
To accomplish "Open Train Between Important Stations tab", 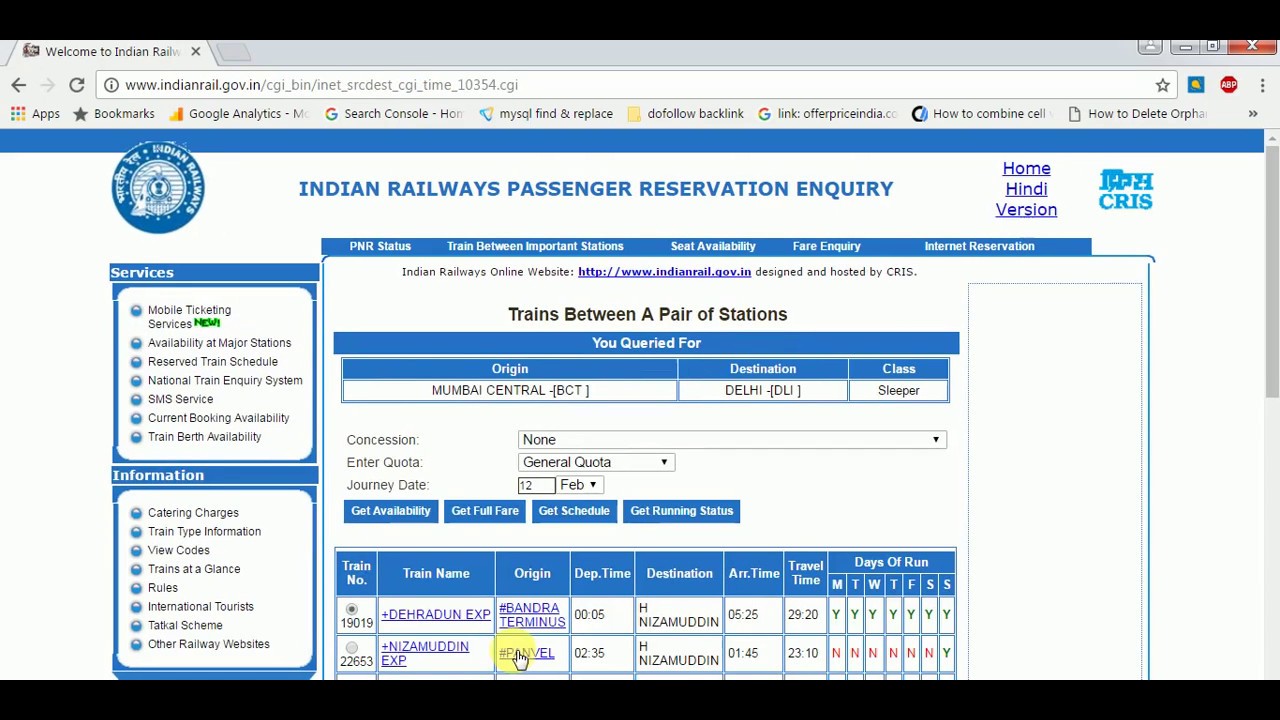I will tap(535, 246).
